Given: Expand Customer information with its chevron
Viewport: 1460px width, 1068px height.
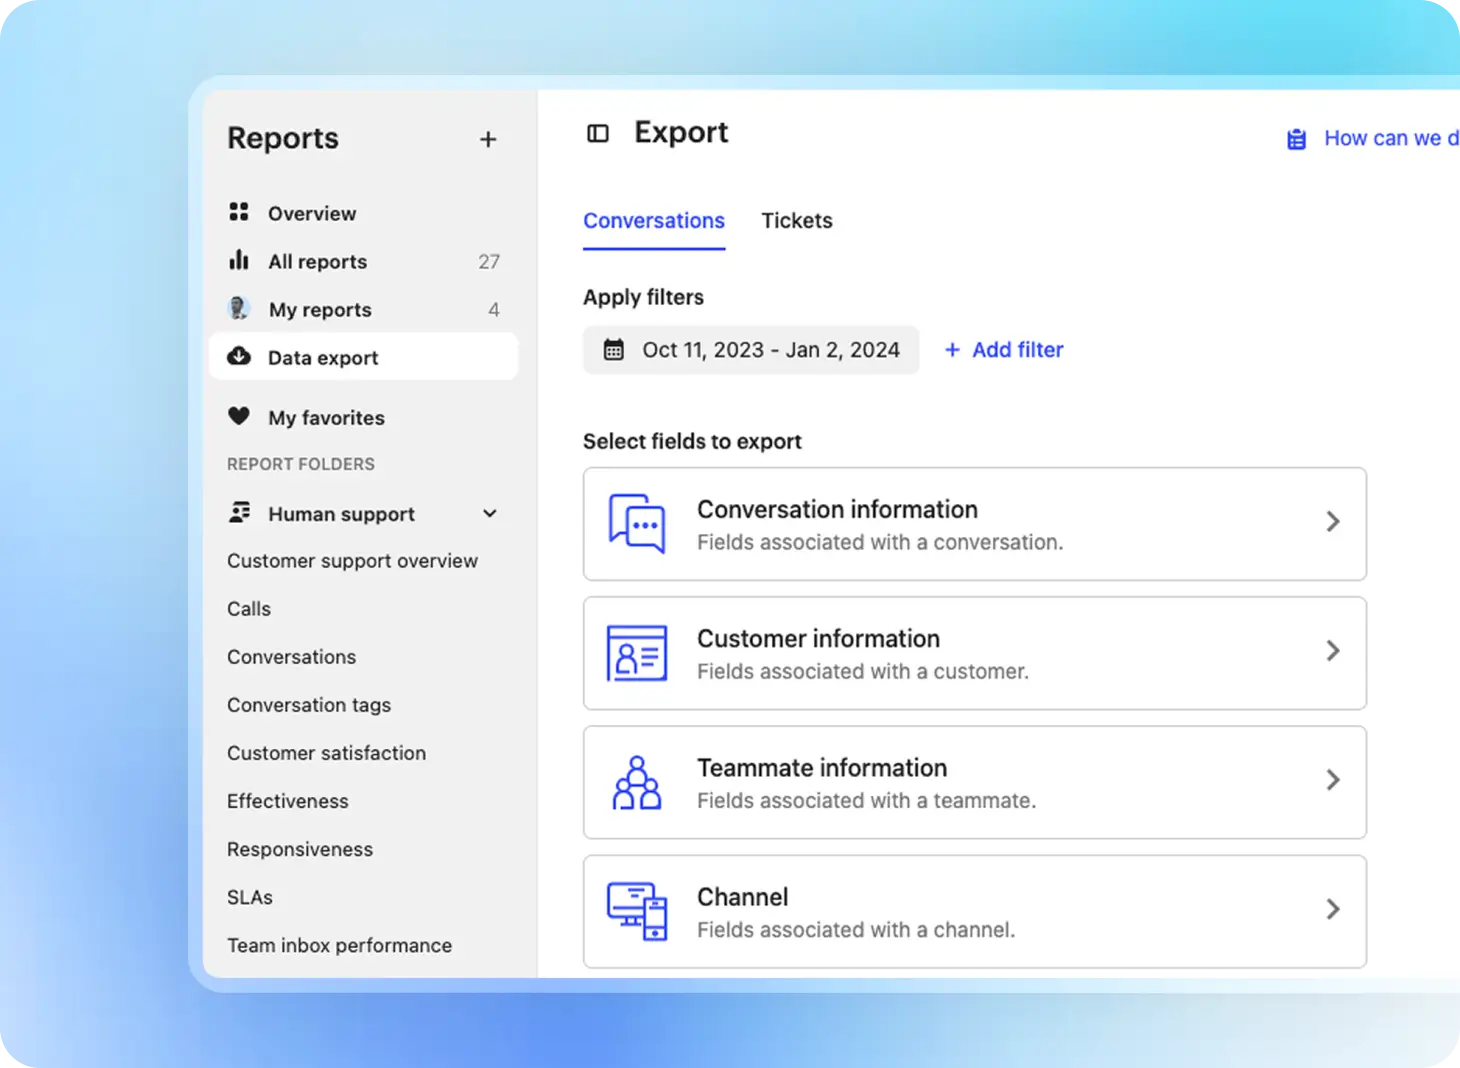Looking at the screenshot, I should tap(1333, 650).
